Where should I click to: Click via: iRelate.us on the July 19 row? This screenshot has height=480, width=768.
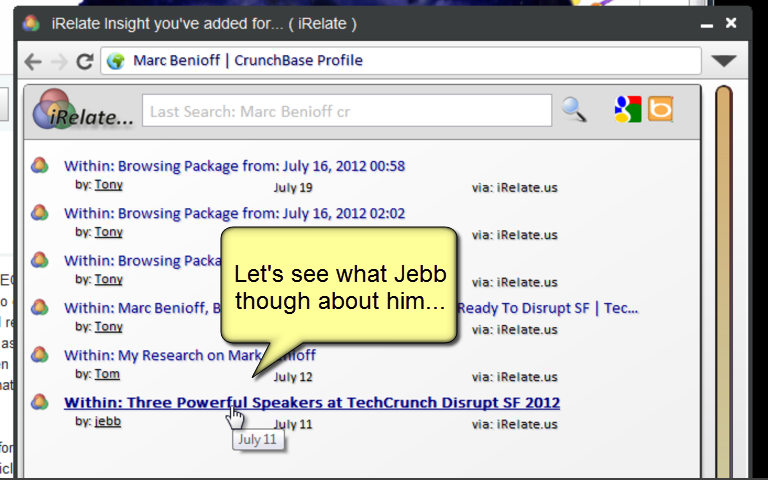pos(515,188)
